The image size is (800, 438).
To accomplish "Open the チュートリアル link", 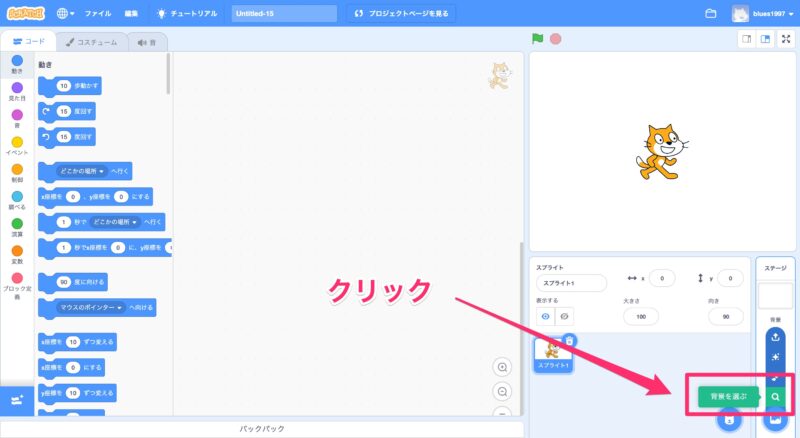I will click(188, 14).
